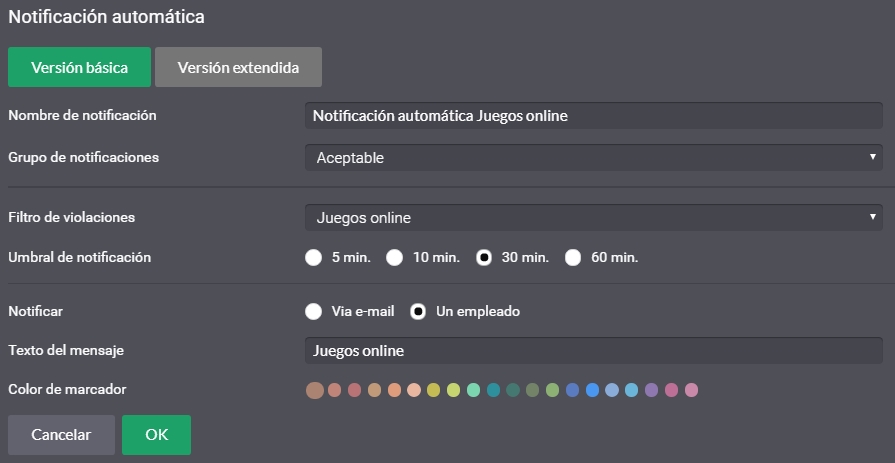Confirm with the green OK button
Screen dimensions: 895x463
(x=156, y=435)
